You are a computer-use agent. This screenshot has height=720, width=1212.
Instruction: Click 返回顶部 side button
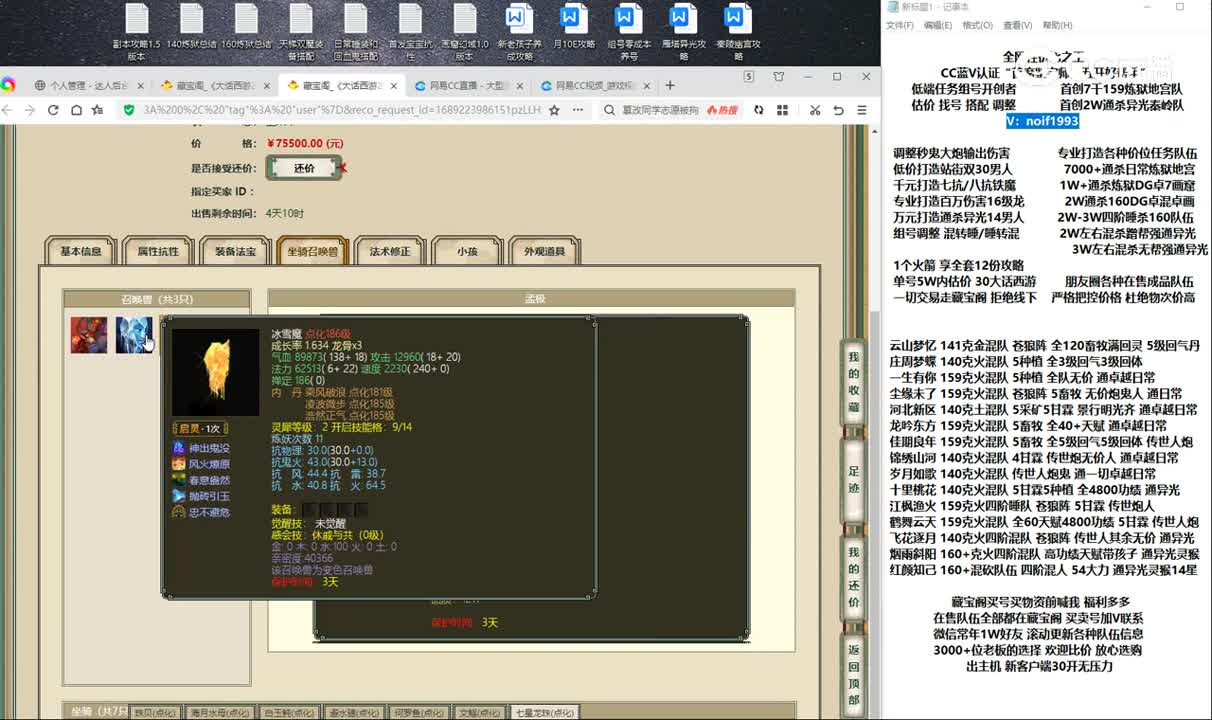(853, 674)
